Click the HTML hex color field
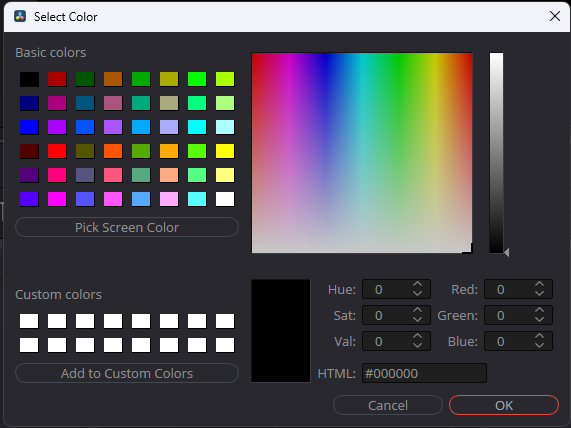The width and height of the screenshot is (571, 428). 424,373
